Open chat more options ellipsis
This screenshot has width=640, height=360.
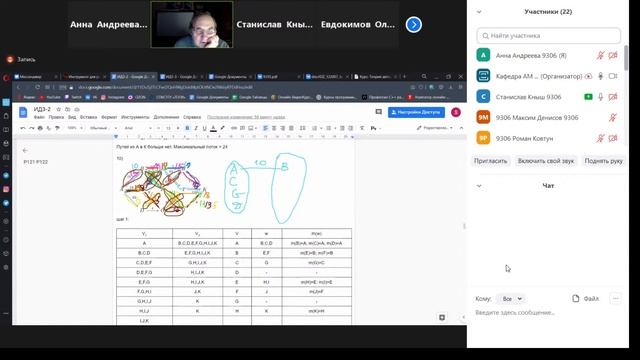616,299
